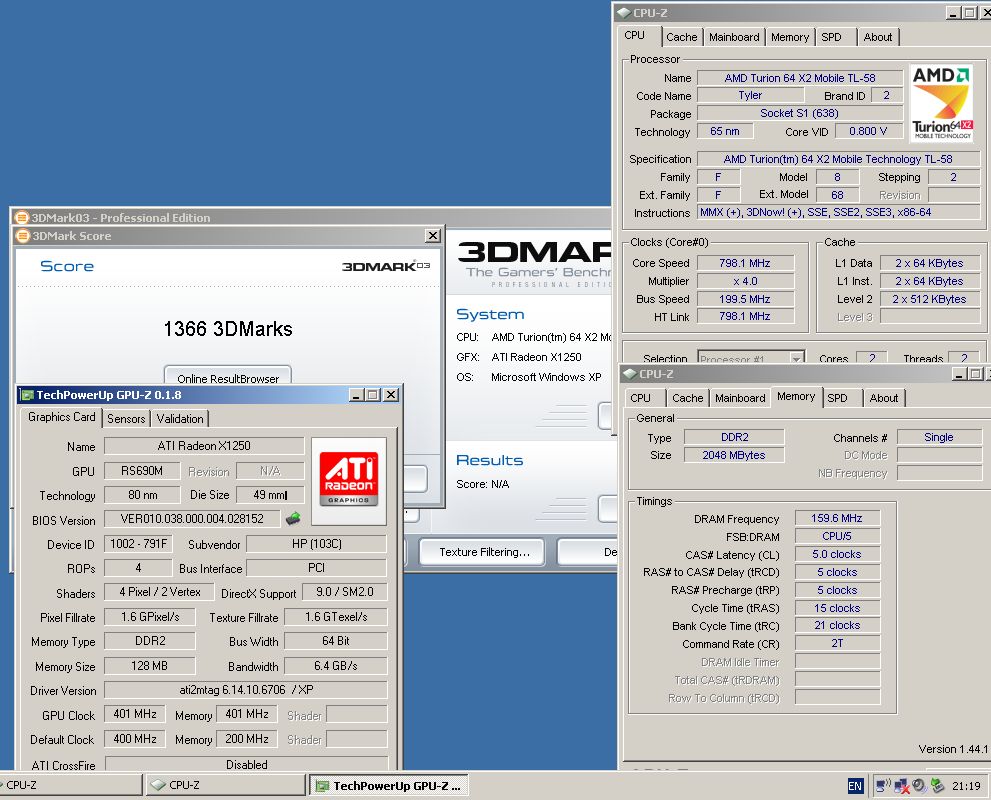
Task: Click the top CPU-Z window title icon
Action: pyautogui.click(x=624, y=12)
